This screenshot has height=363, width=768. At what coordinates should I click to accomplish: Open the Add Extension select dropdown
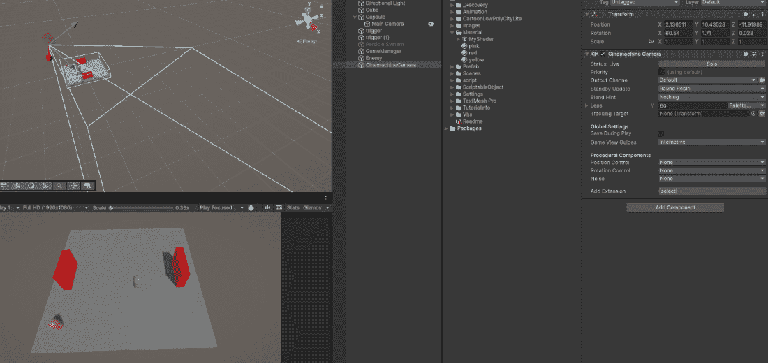coord(712,191)
